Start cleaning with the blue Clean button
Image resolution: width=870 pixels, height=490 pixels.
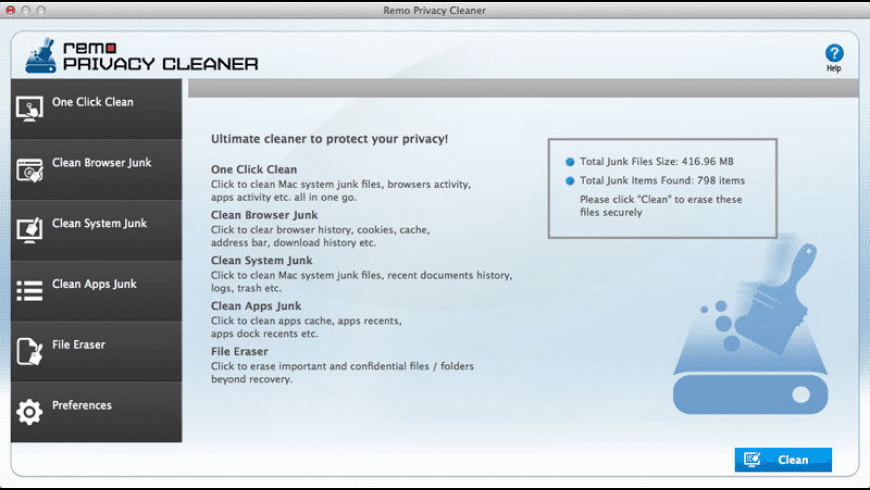tap(783, 459)
